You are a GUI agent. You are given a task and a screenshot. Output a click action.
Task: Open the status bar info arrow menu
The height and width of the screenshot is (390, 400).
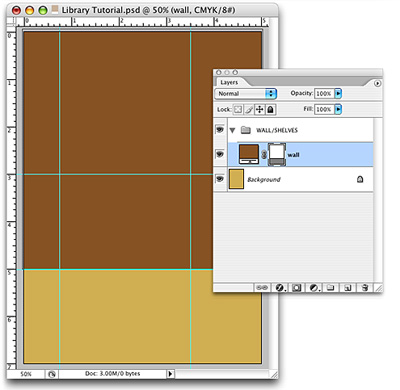pyautogui.click(x=170, y=374)
